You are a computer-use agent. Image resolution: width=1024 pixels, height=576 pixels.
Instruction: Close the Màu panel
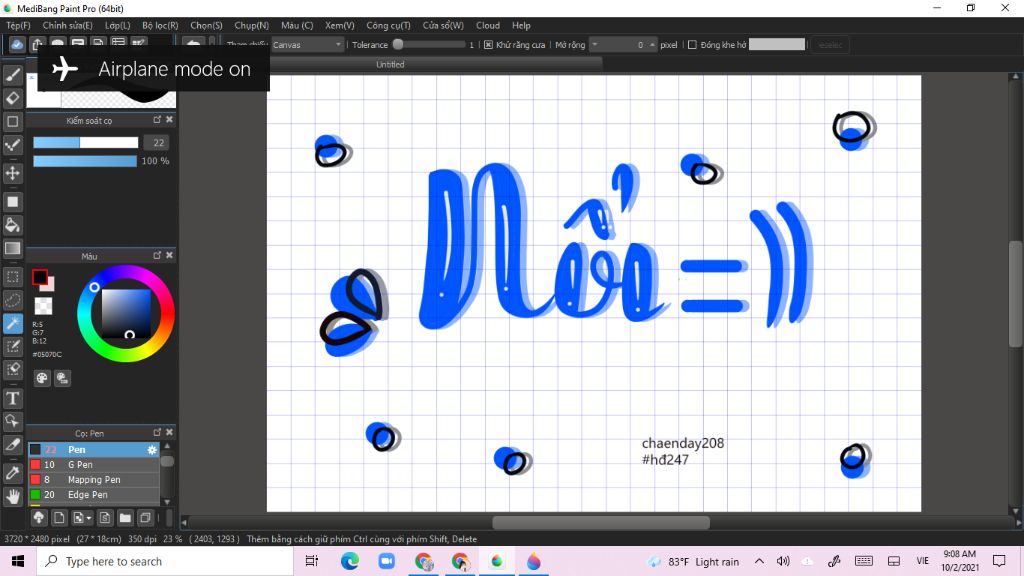[170, 255]
